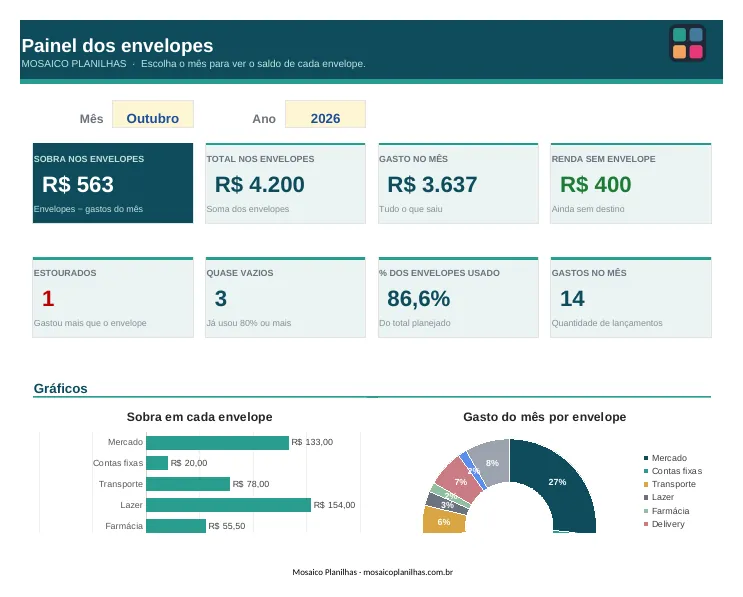Select the Farmácia bar in the chart

(x=176, y=526)
